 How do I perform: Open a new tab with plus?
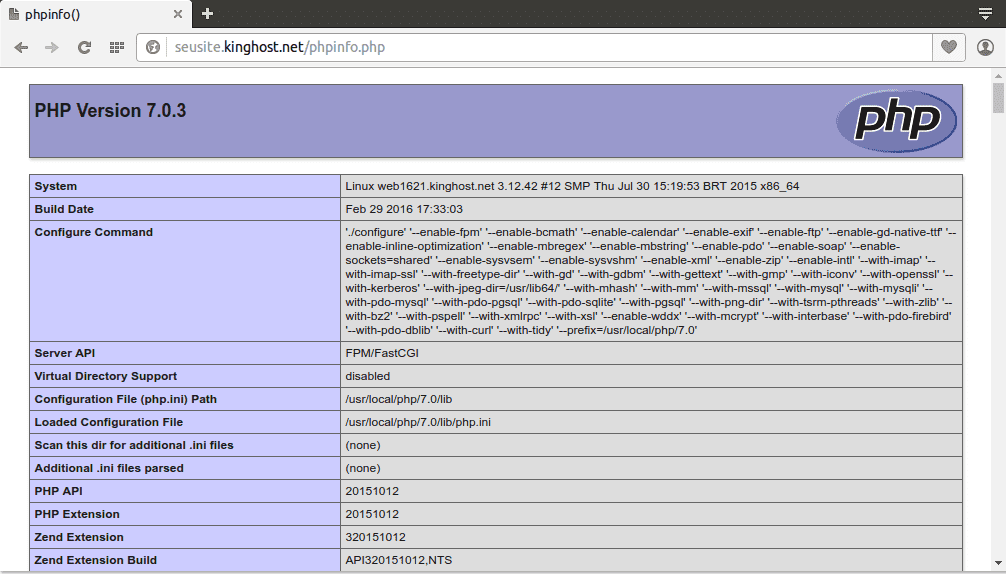(207, 13)
